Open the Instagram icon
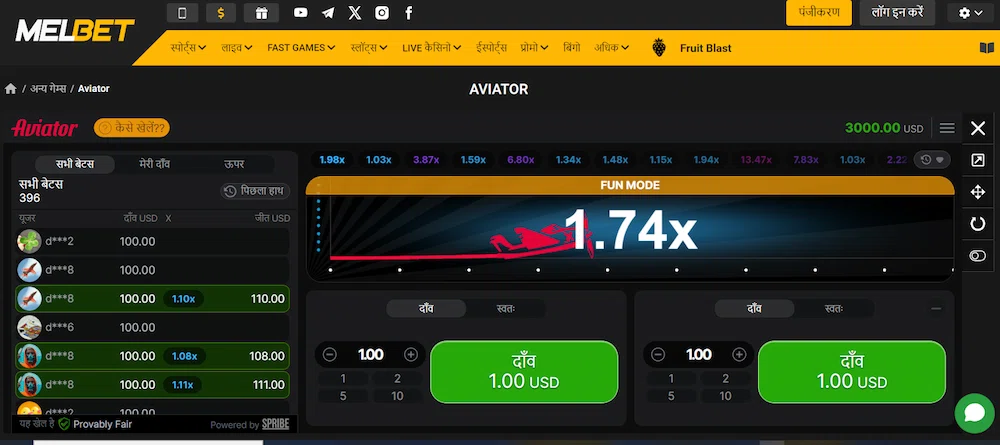1000x445 pixels. tap(381, 13)
